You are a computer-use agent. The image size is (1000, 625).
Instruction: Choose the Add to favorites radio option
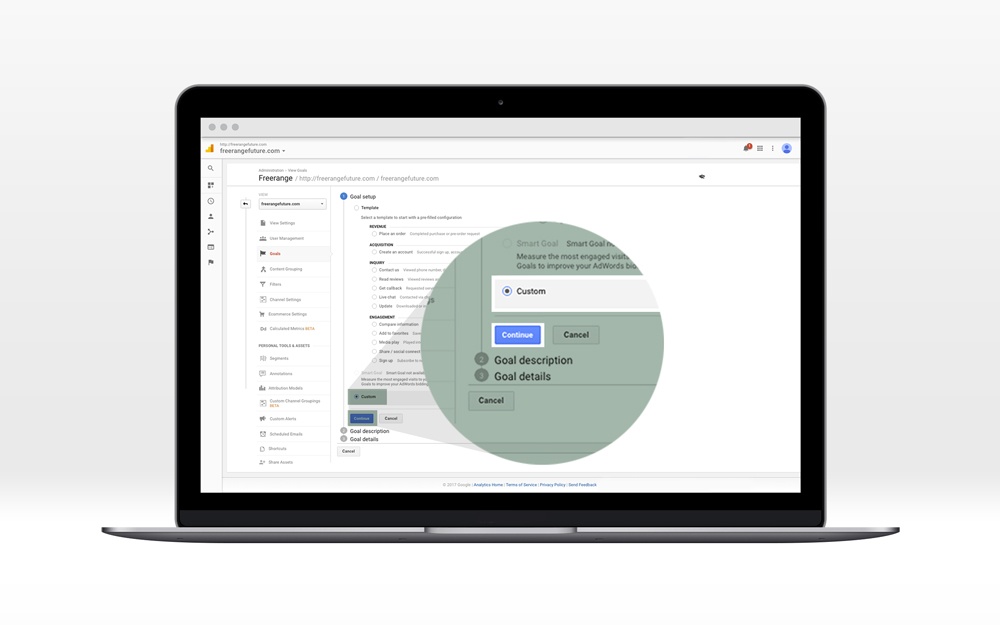pos(374,333)
